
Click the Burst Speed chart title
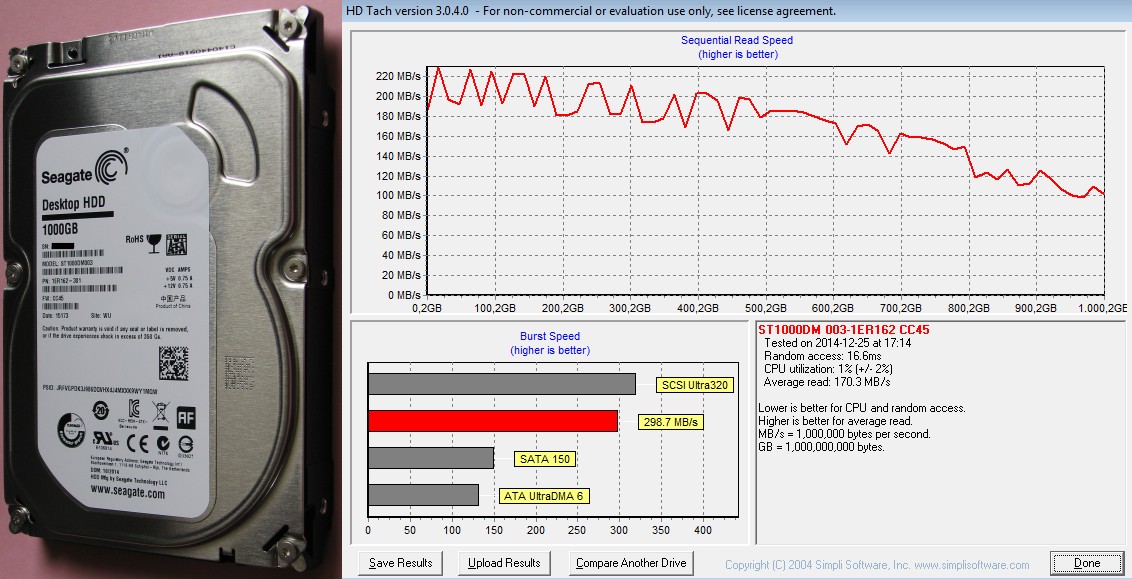550,336
